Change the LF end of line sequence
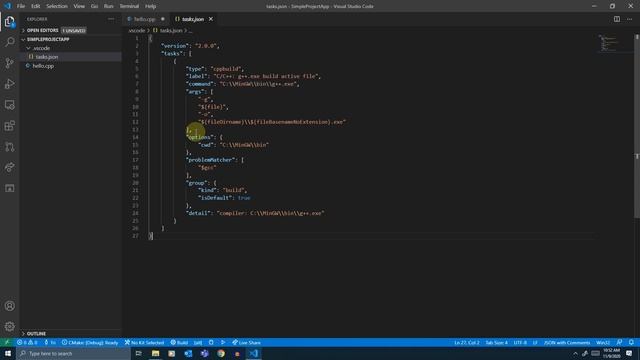The image size is (640, 360). coord(535,342)
